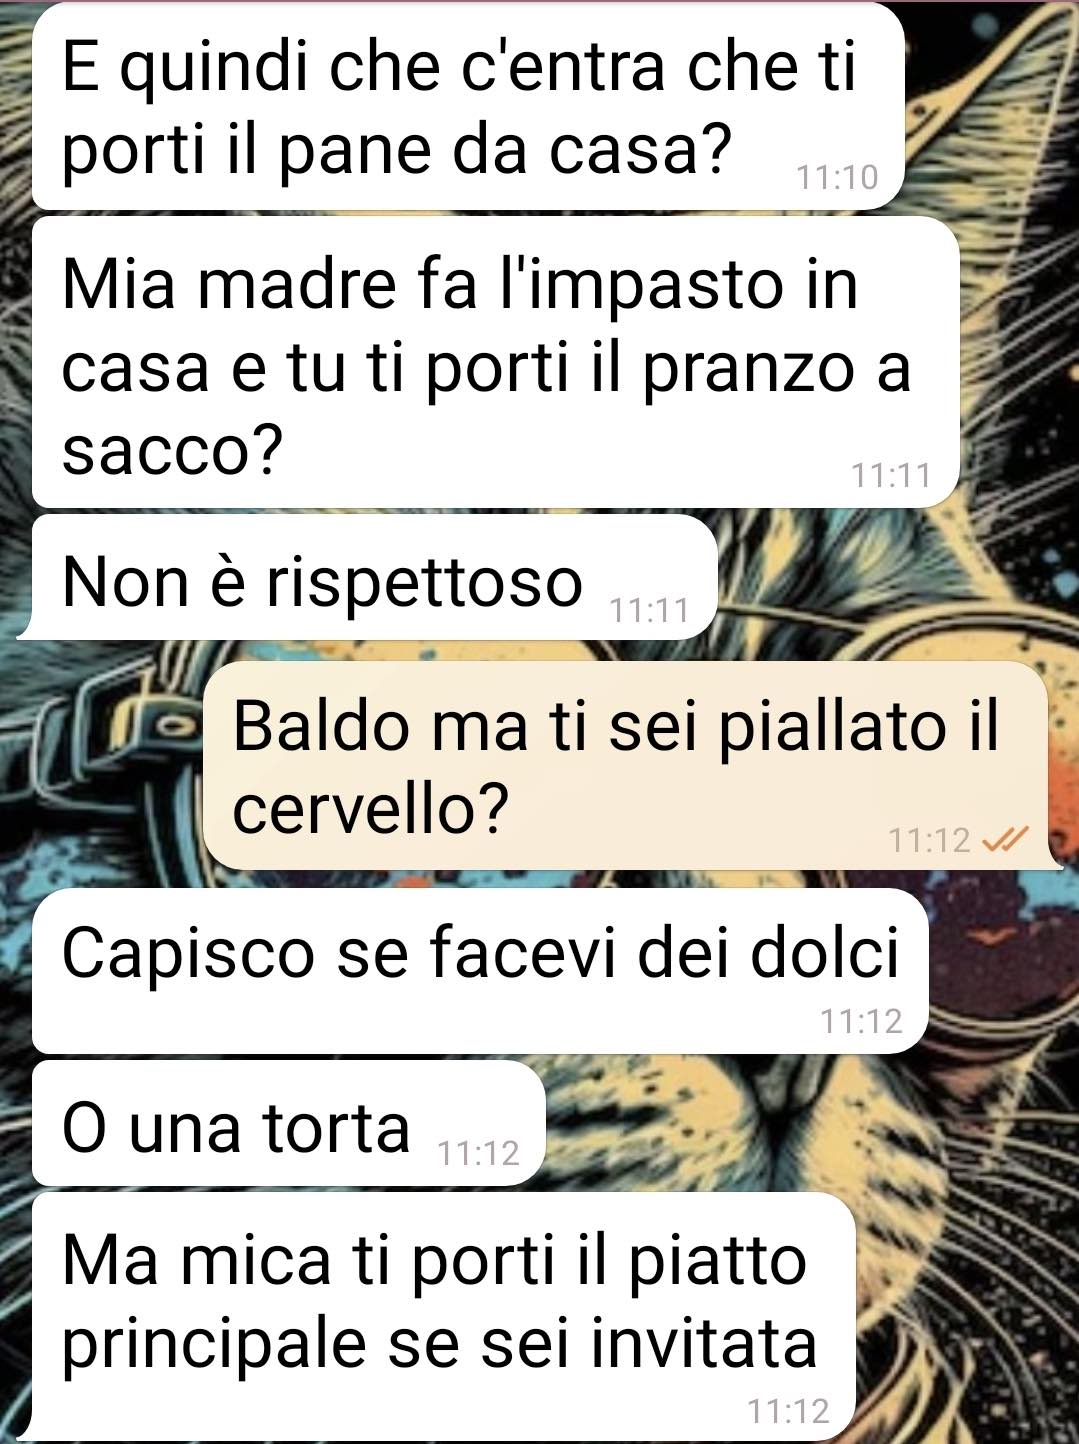
Task: Select the message 'Non è rispettoso'
Action: coord(370,578)
